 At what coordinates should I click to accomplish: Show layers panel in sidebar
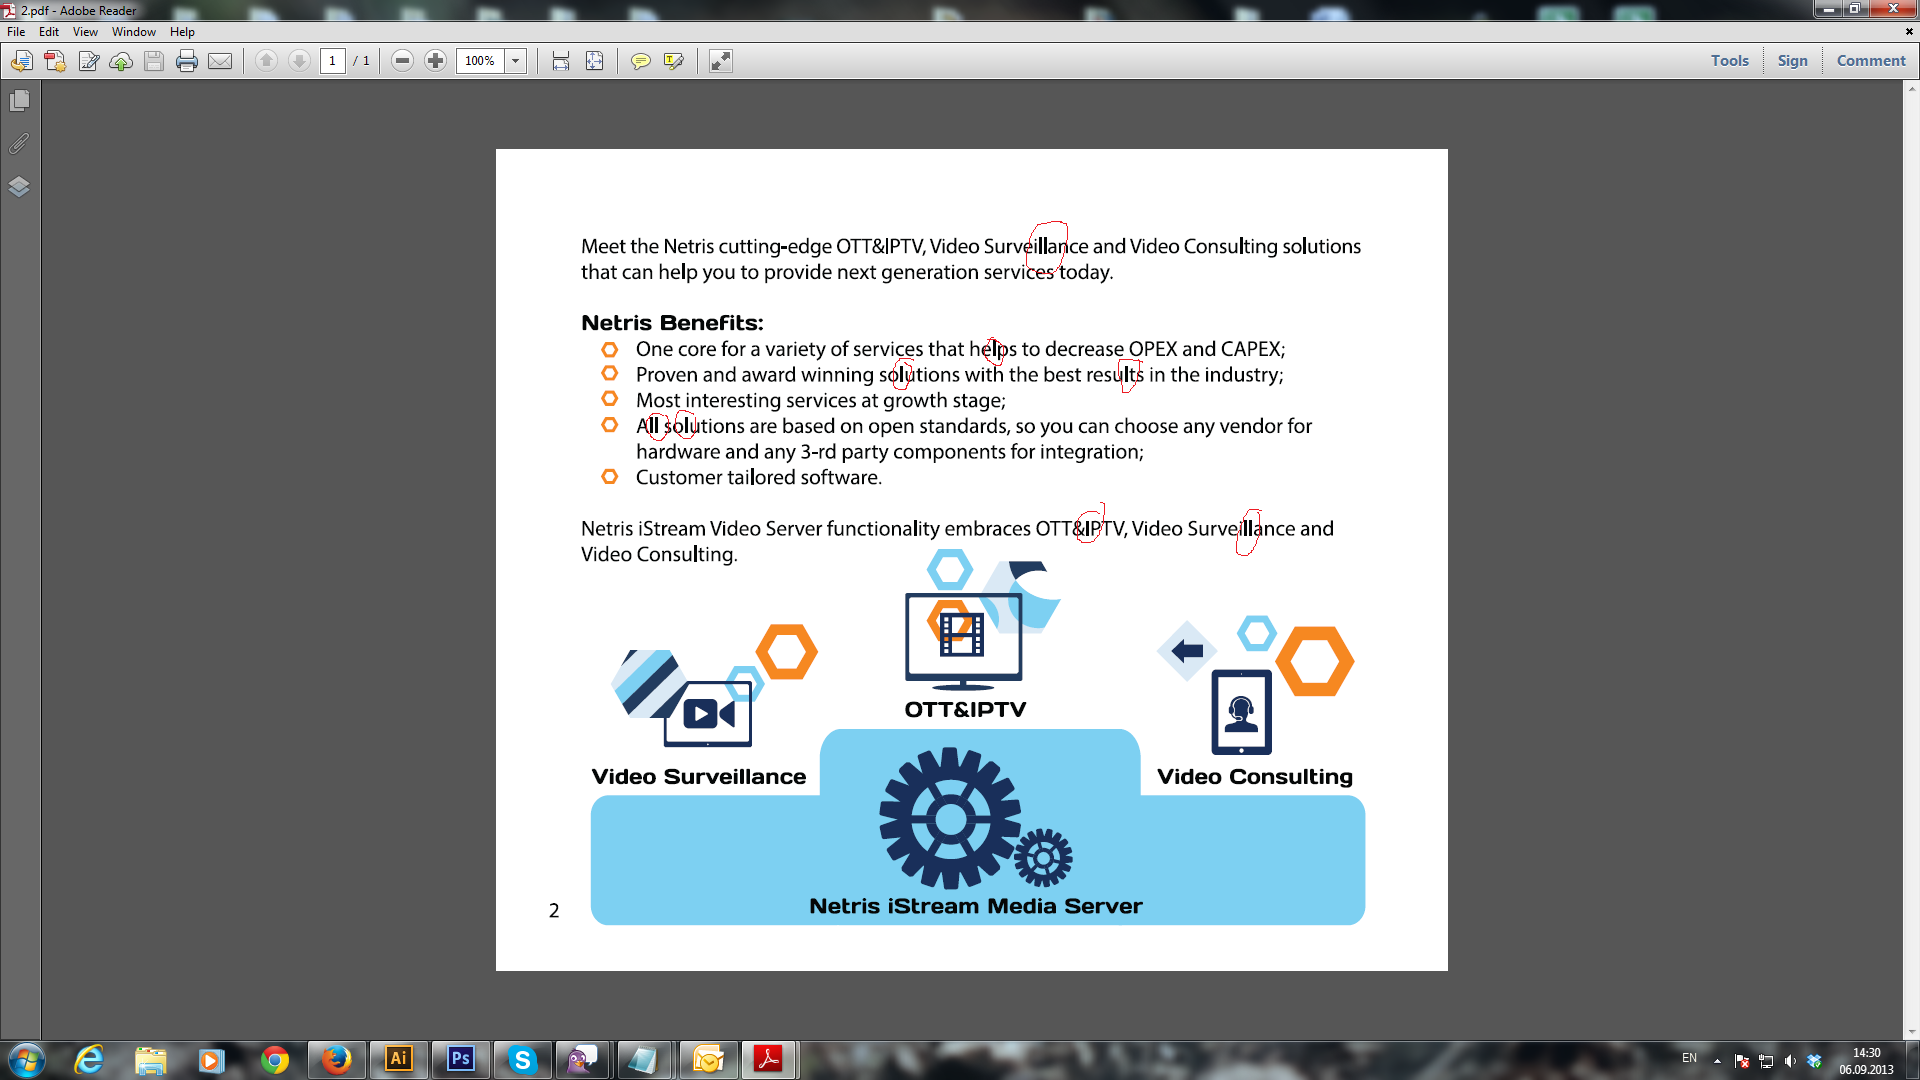pos(19,187)
